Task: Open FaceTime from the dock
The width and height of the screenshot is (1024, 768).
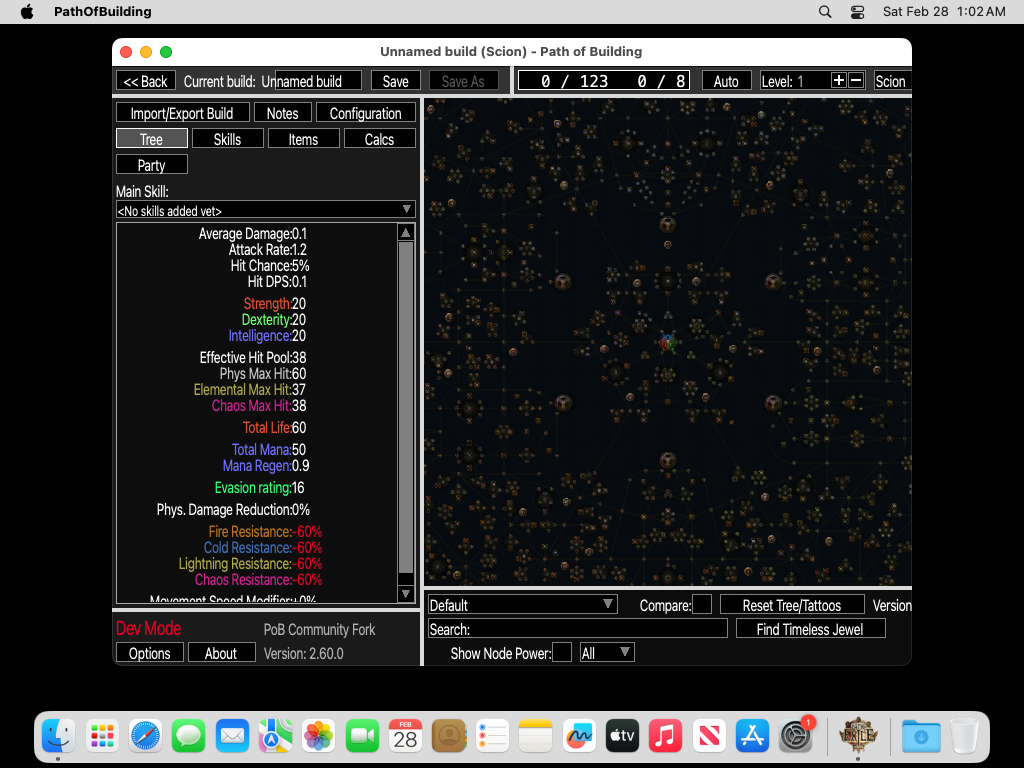Action: coord(362,736)
